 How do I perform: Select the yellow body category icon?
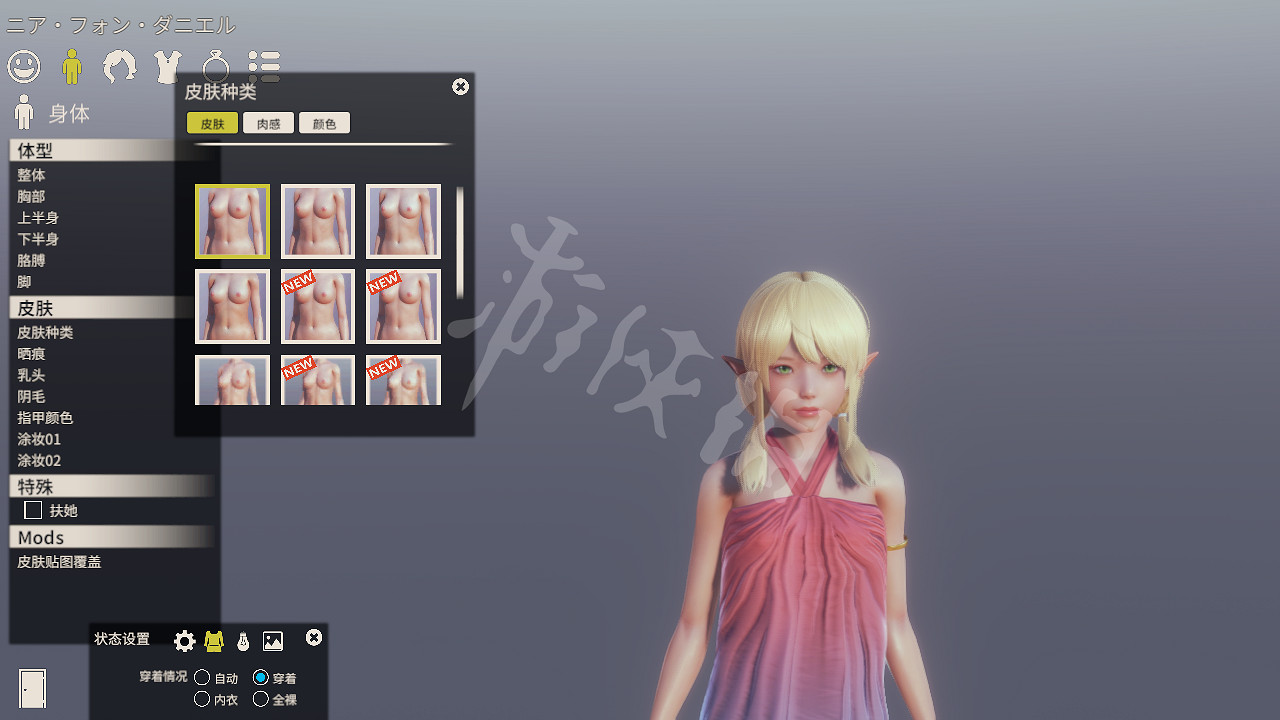click(x=72, y=67)
